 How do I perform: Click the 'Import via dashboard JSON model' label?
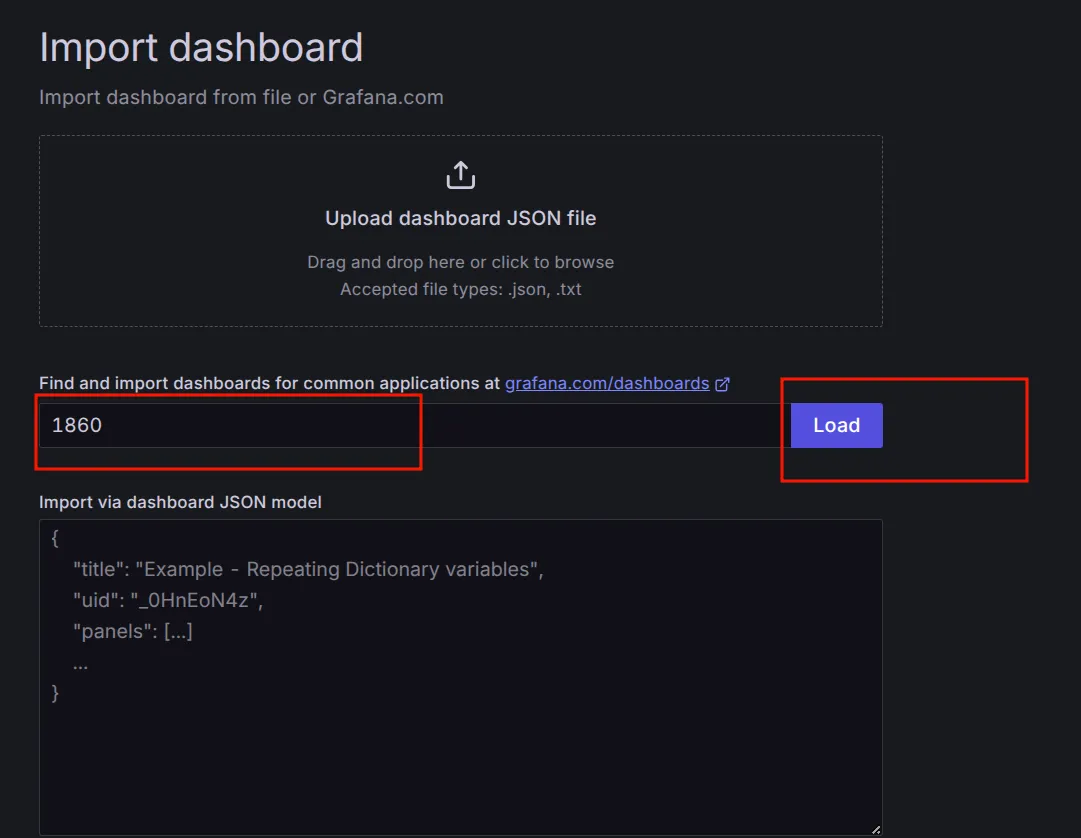[180, 502]
